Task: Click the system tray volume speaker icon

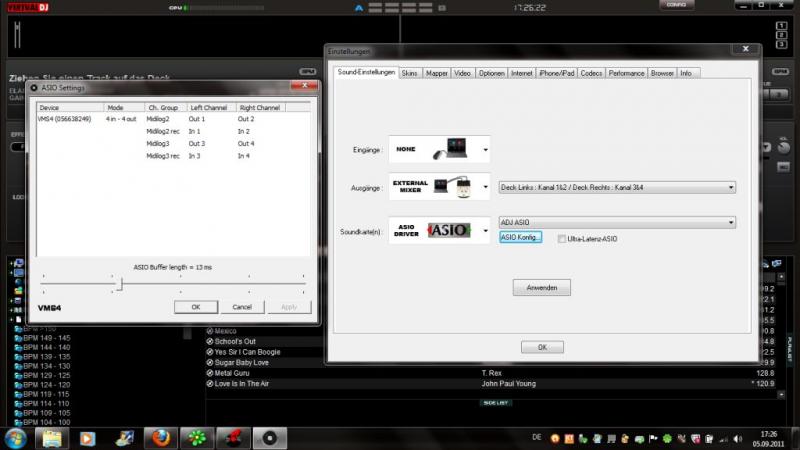Action: point(740,437)
